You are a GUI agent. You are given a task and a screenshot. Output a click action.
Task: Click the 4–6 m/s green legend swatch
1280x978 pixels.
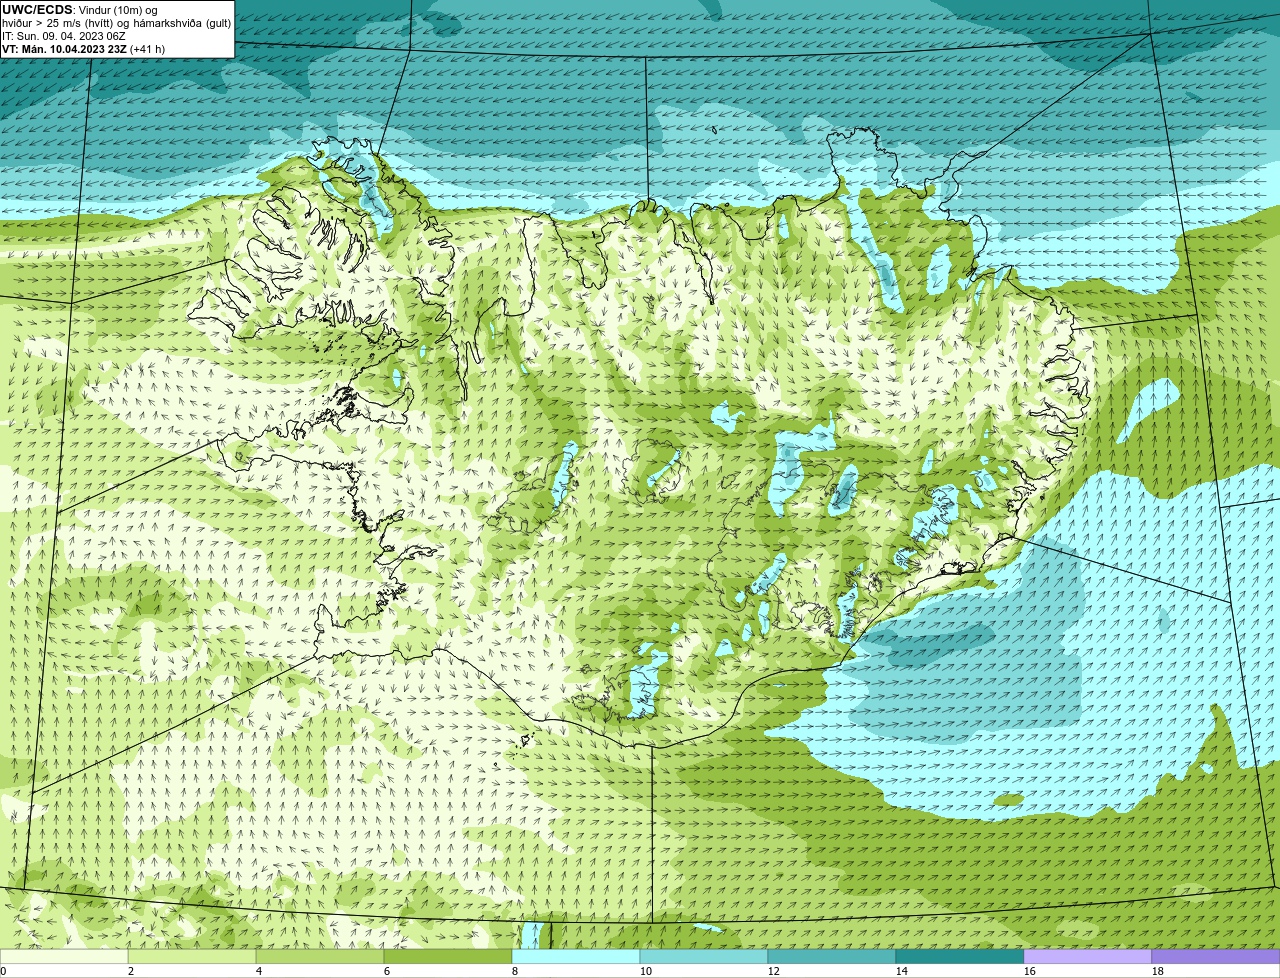click(x=320, y=956)
